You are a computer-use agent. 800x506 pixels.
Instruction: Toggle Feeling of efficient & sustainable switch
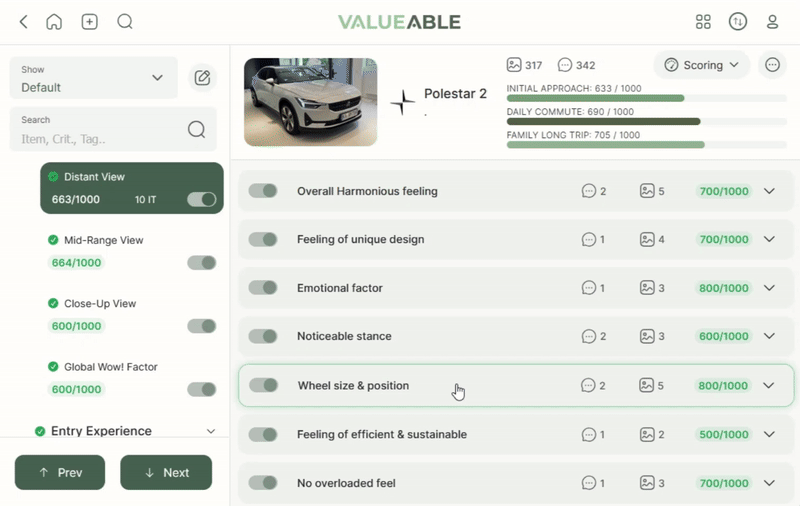pos(263,434)
